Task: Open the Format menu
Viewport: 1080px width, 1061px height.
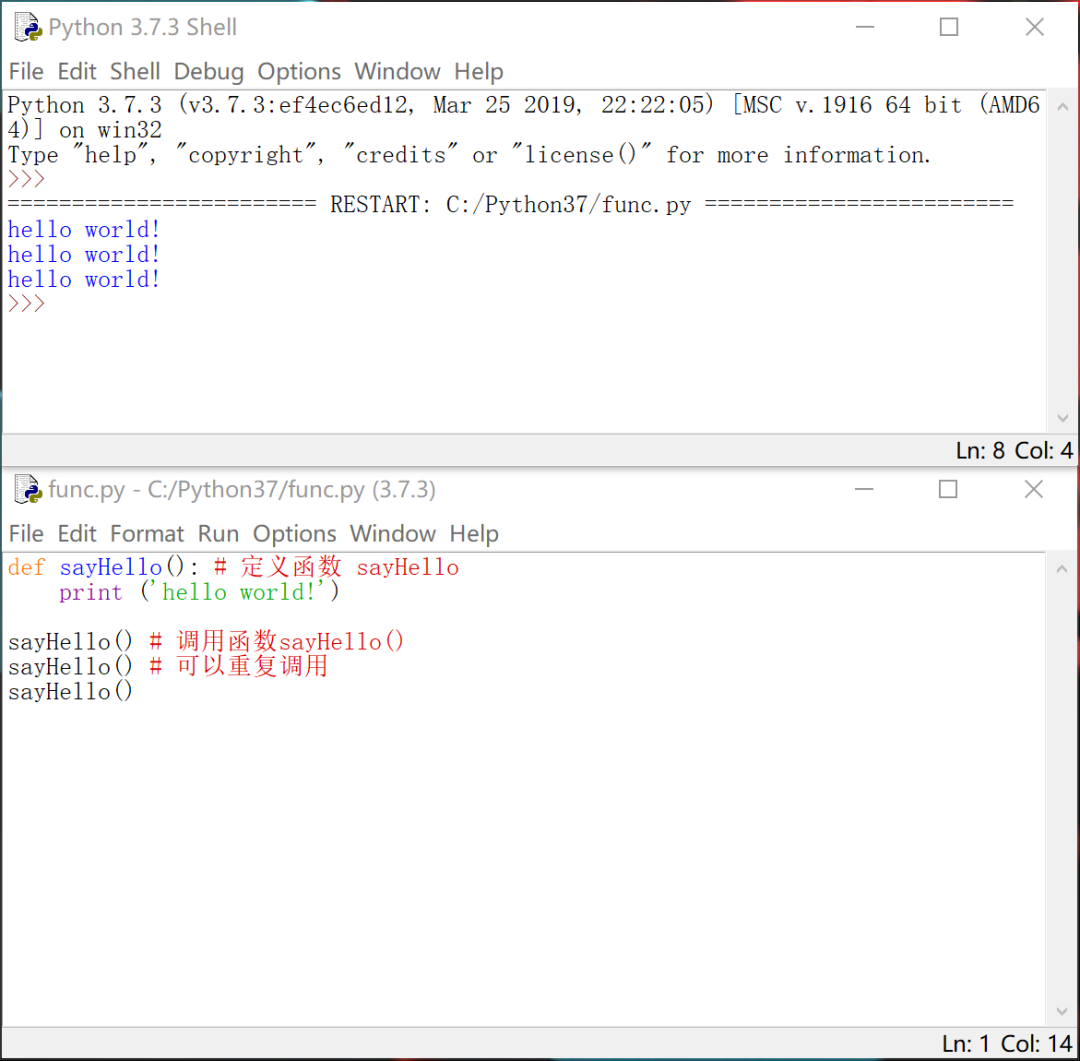Action: click(147, 534)
